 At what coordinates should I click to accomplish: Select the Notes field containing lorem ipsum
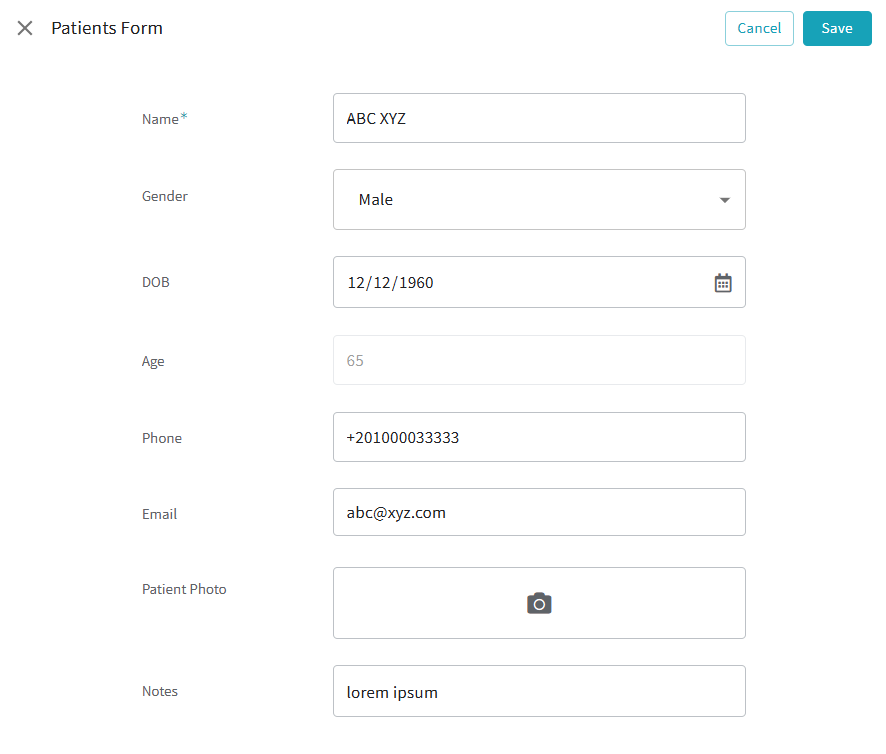(539, 691)
